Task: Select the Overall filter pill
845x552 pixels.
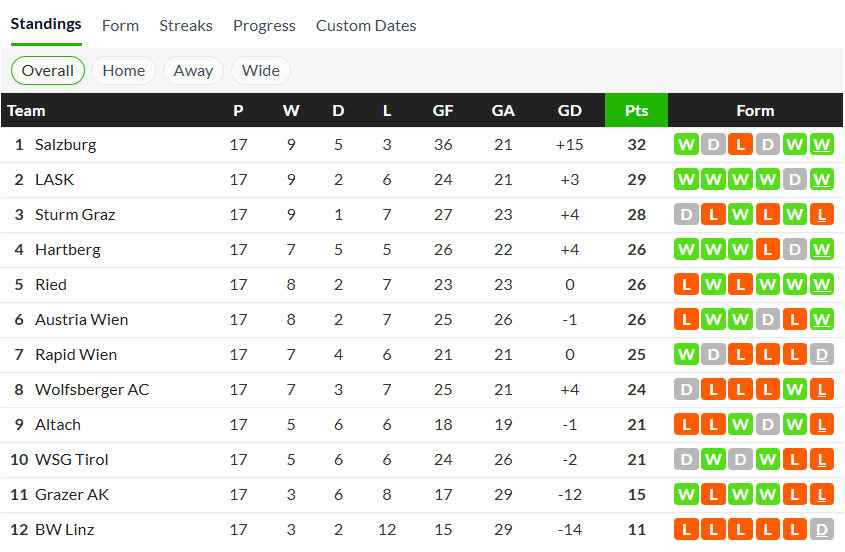Action: [48, 70]
